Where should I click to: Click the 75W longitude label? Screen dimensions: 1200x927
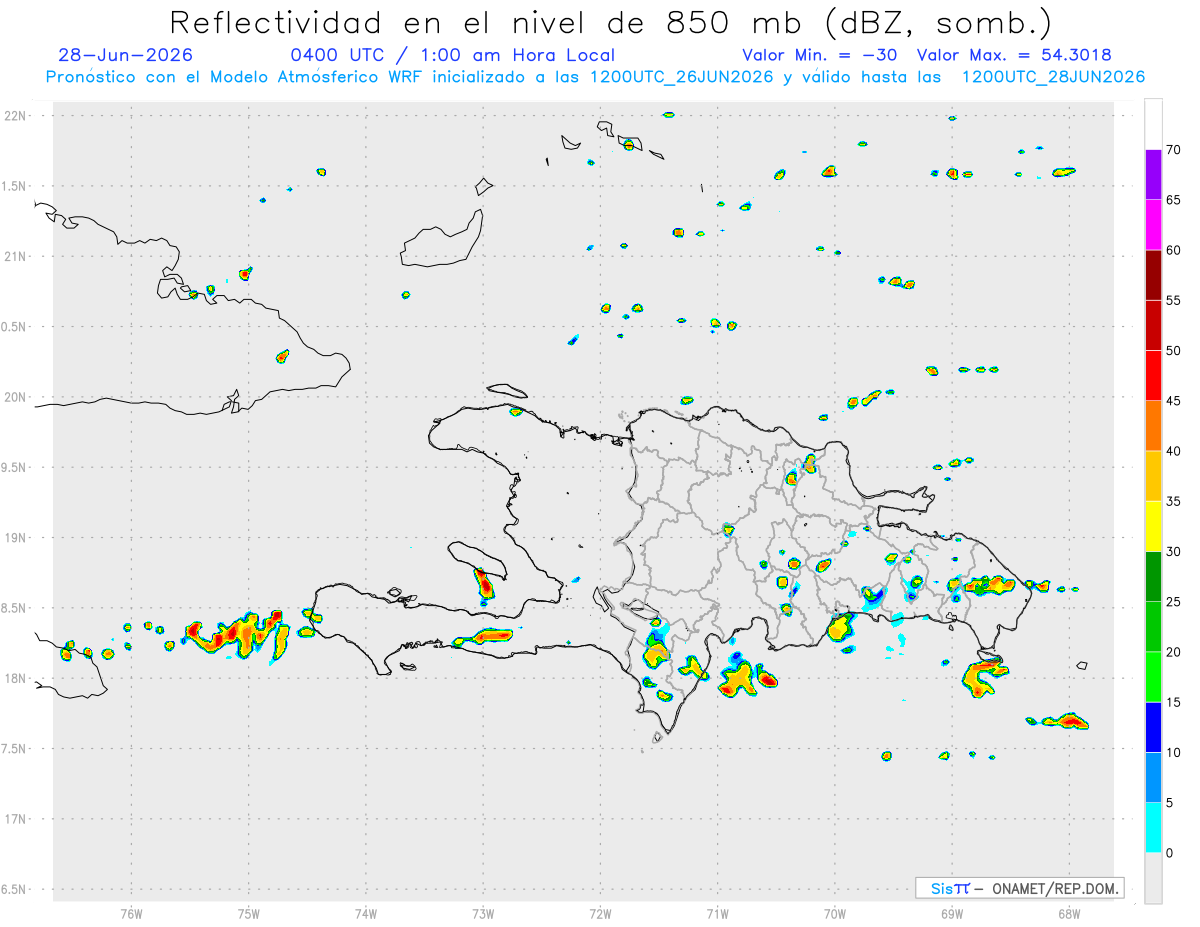coord(249,914)
